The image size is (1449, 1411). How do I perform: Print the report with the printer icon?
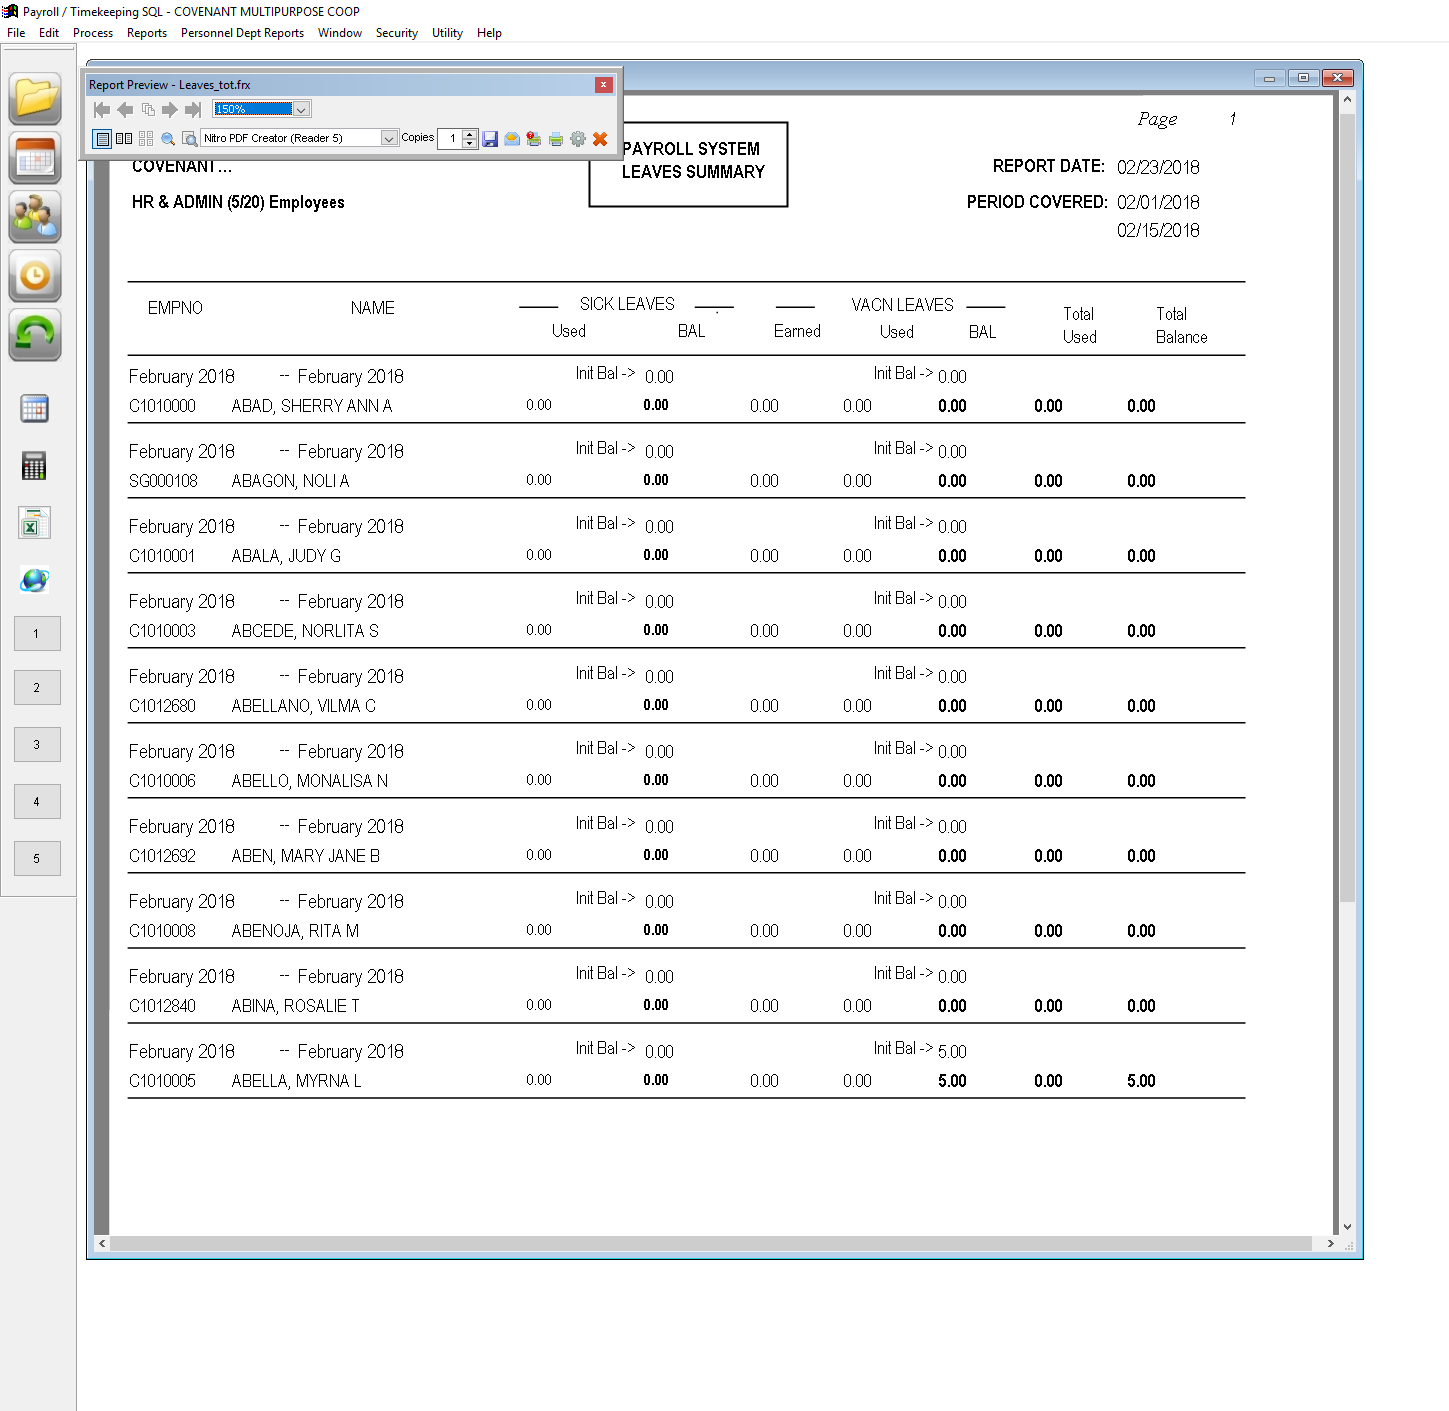click(x=556, y=139)
